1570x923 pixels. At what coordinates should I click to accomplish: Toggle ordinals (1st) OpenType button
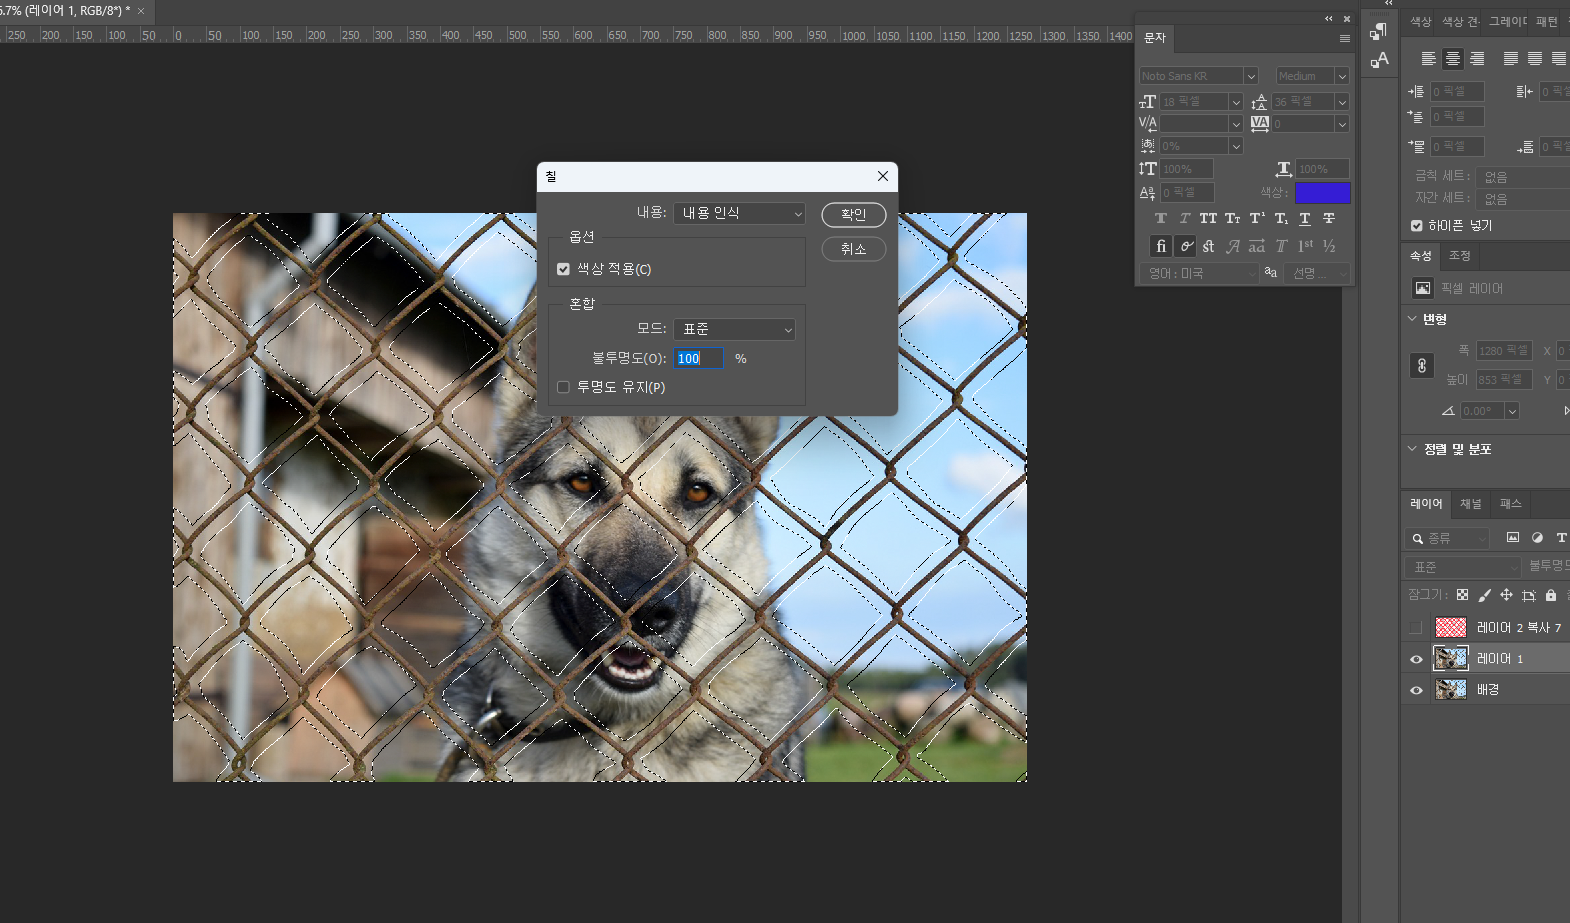click(1305, 246)
